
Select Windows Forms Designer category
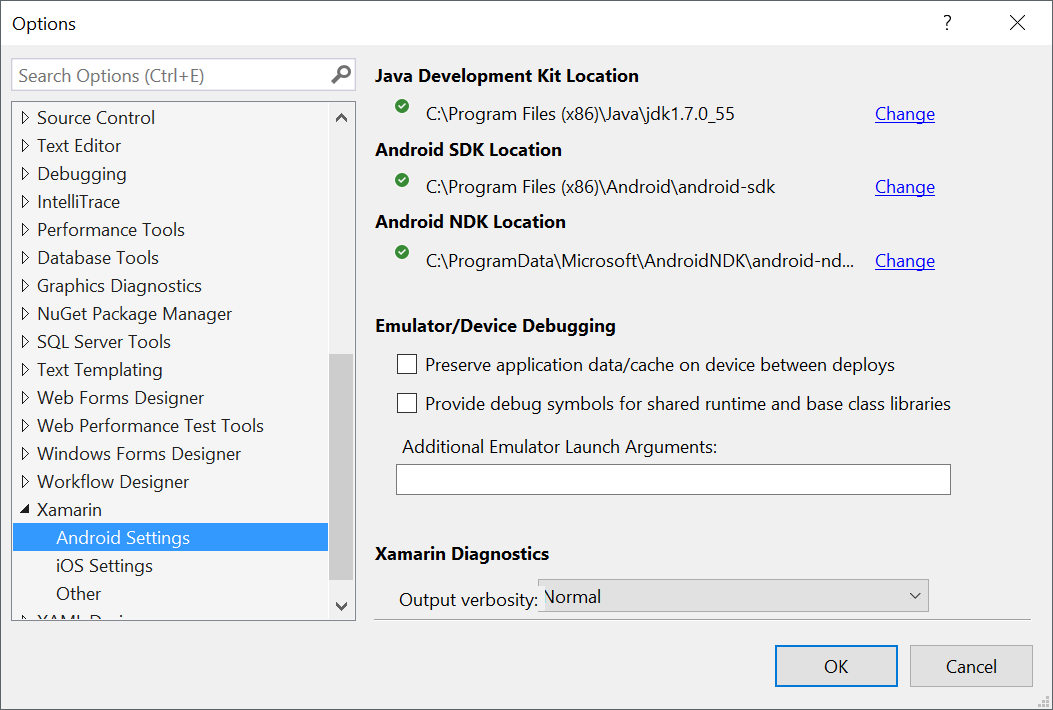click(x=139, y=454)
